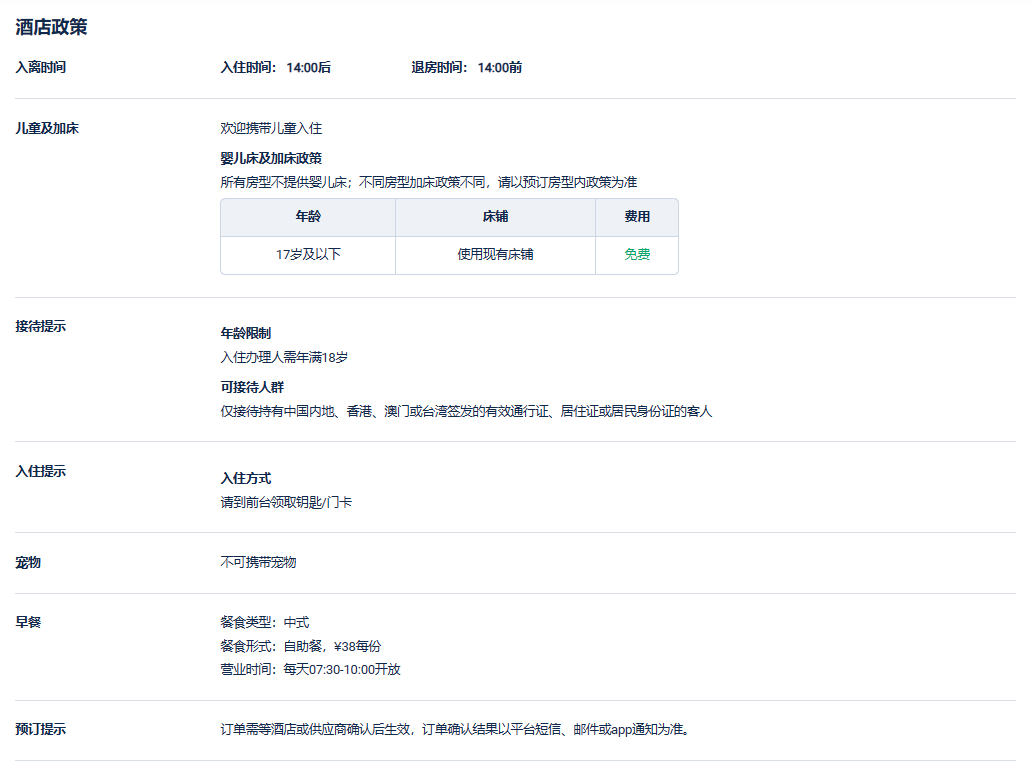Select the 17岁及以下 table cell
This screenshot has width=1032, height=773.
tap(308, 255)
